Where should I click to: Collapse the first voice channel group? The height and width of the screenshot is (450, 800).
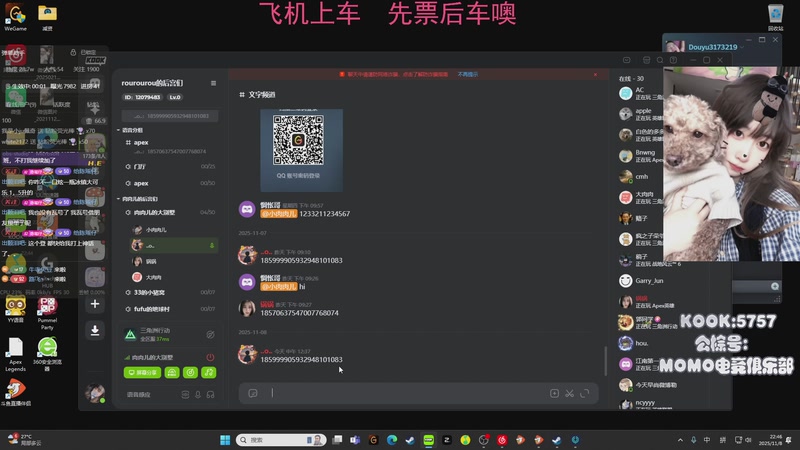[x=131, y=130]
